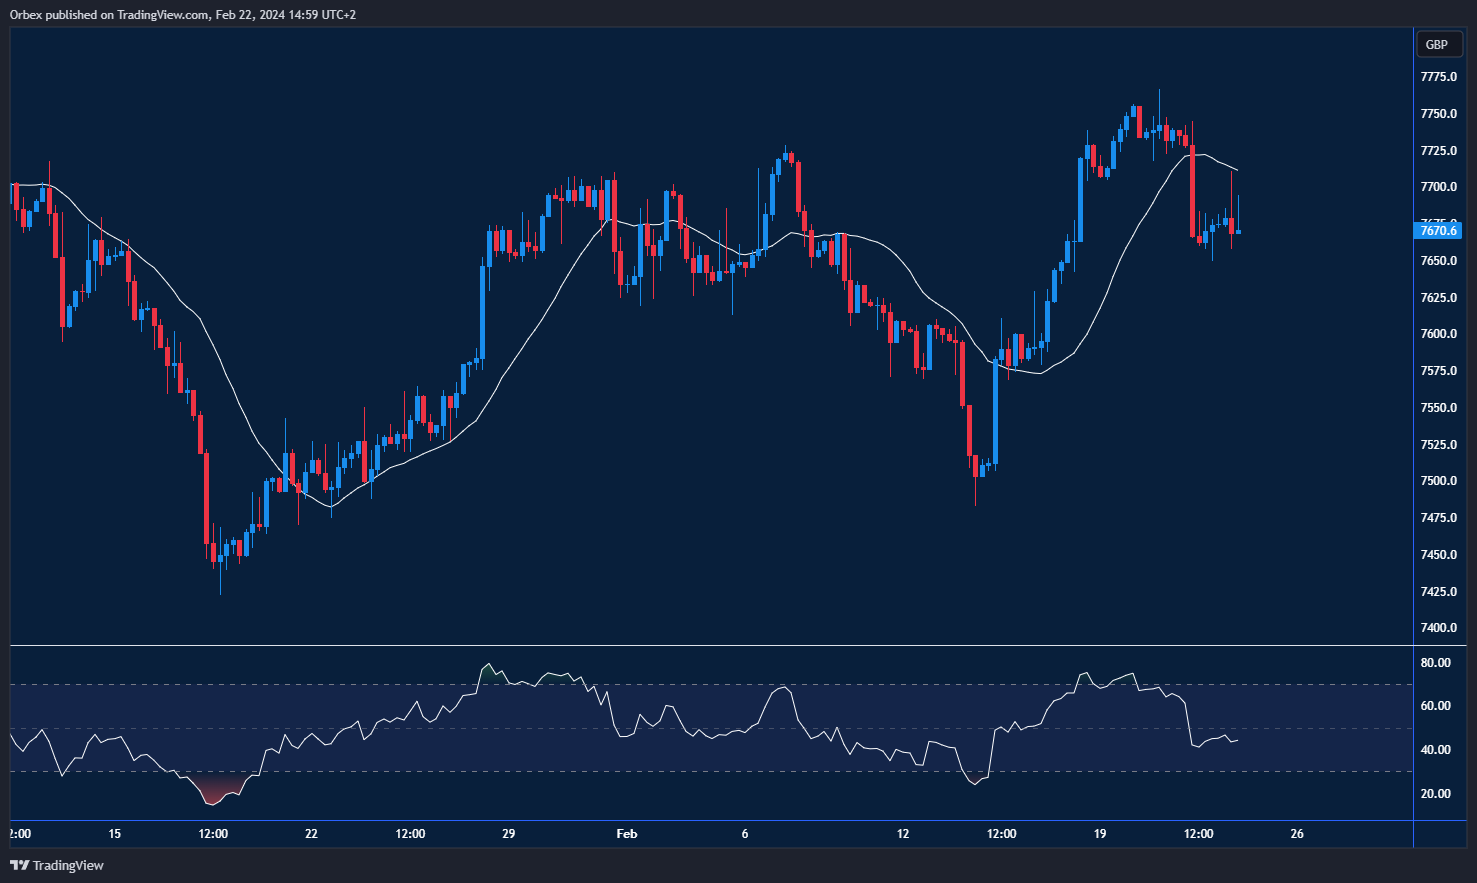Click the latest candlestick on the chart
The image size is (1477, 883).
click(1238, 231)
